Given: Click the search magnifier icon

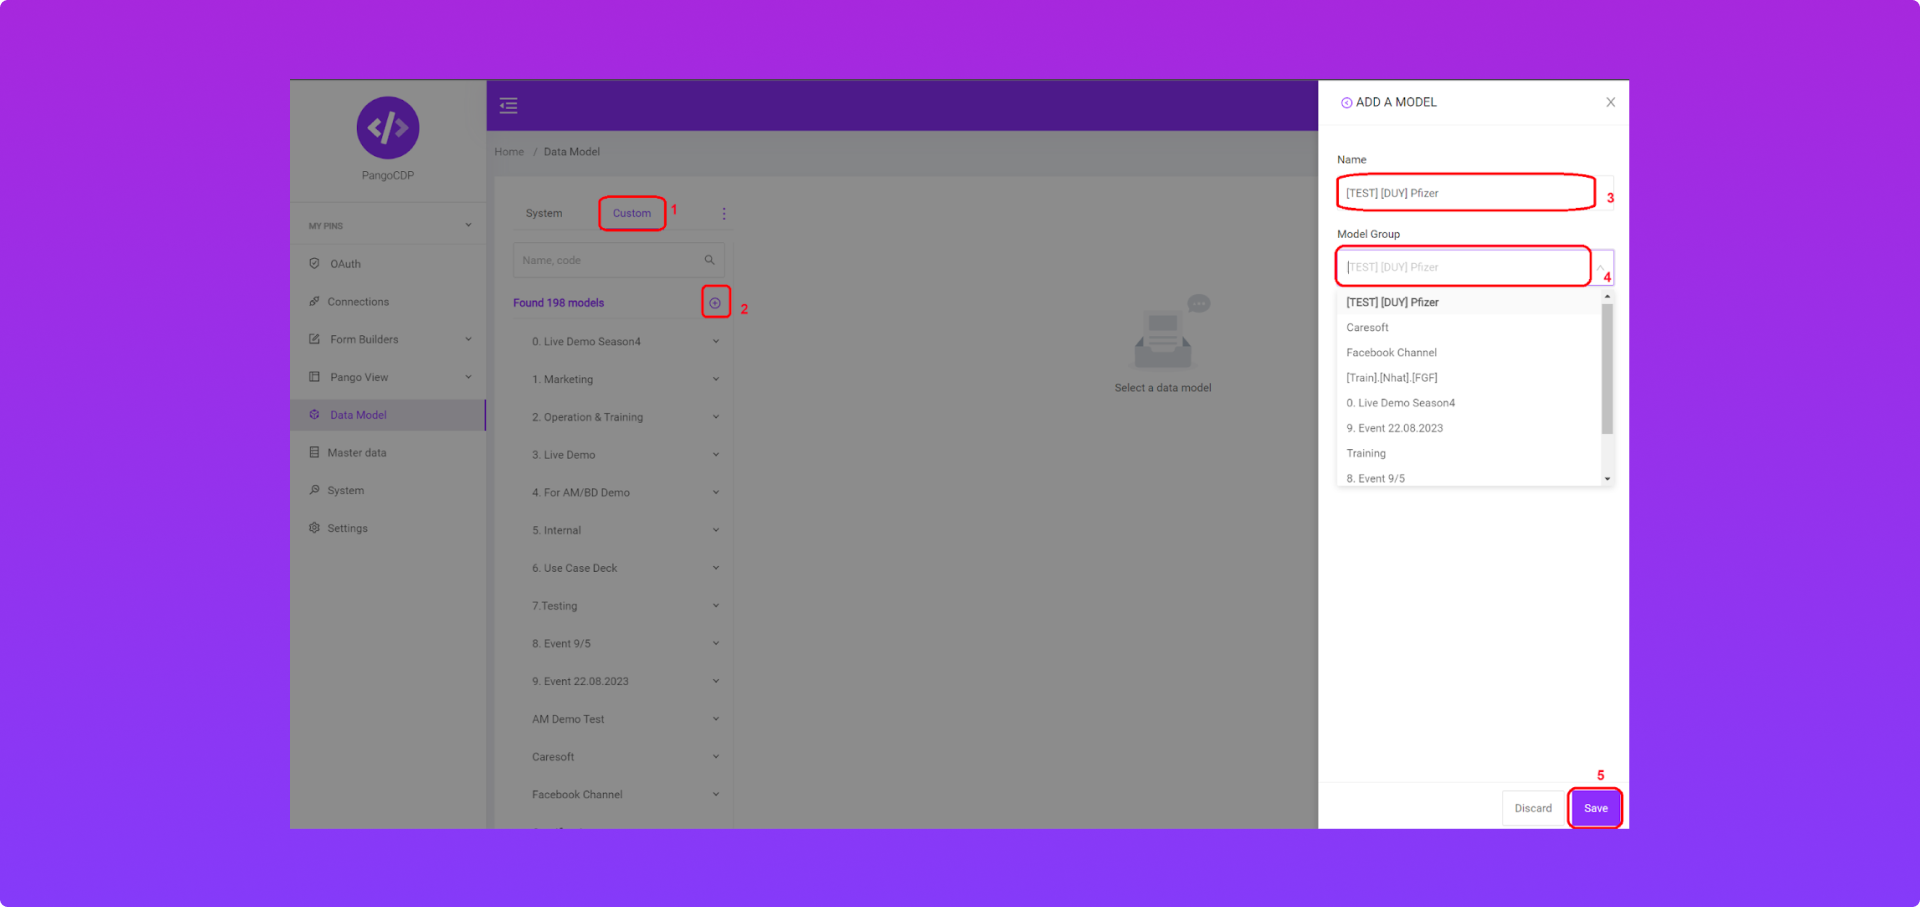Looking at the screenshot, I should point(709,260).
